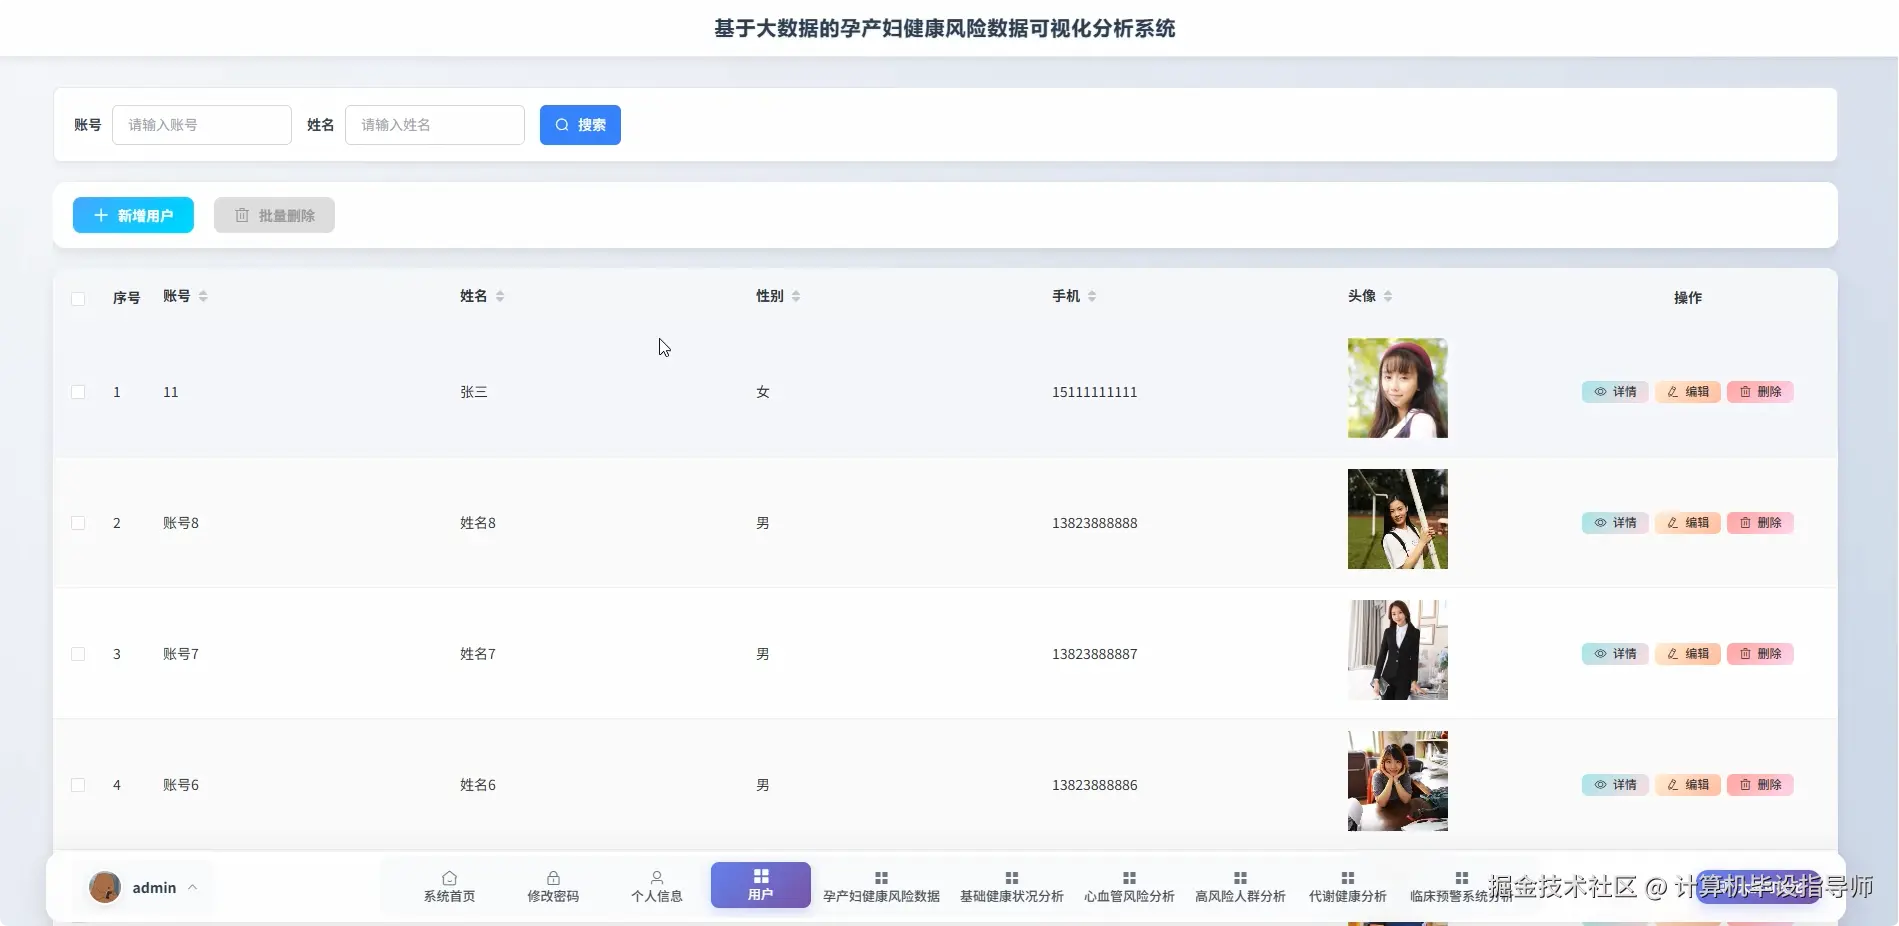Sort table by 性别 column arrows
The height and width of the screenshot is (926, 1899).
(796, 296)
